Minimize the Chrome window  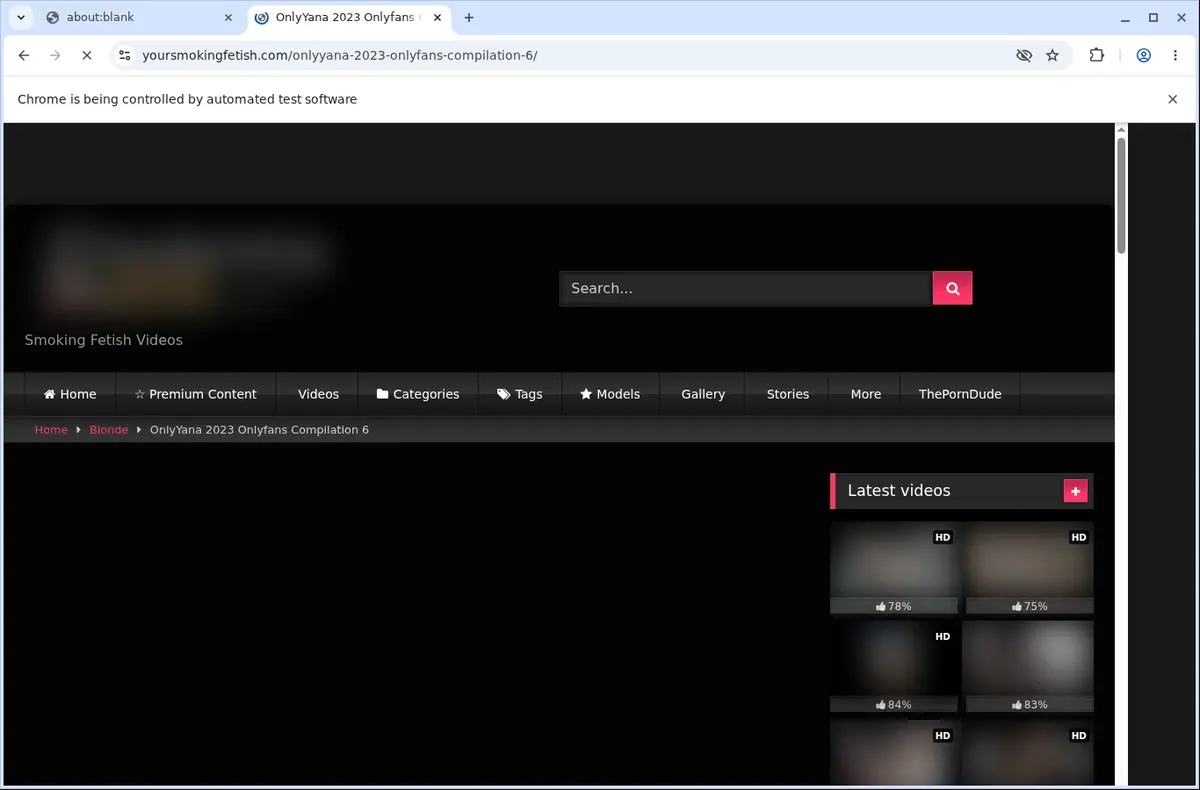coord(1126,17)
